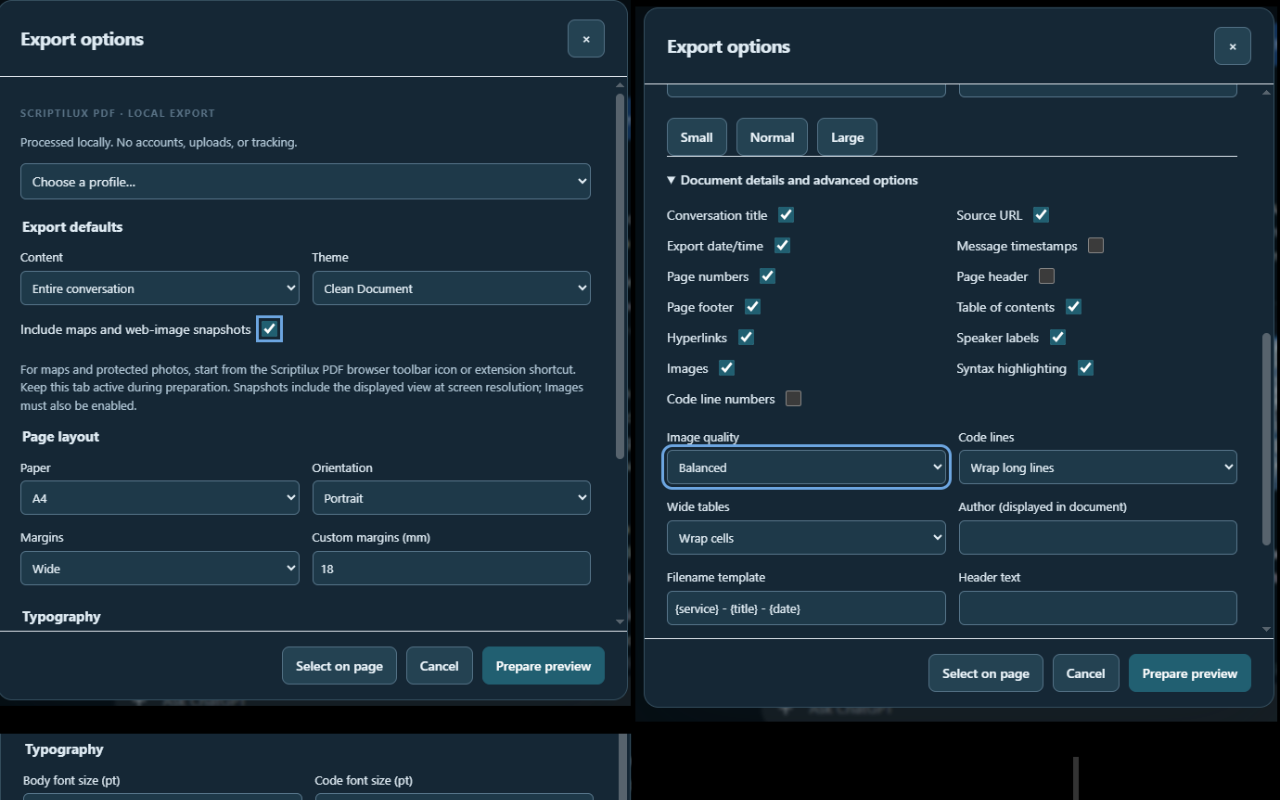Image resolution: width=1280 pixels, height=800 pixels.
Task: Uncheck the Images checkbox
Action: click(x=727, y=368)
